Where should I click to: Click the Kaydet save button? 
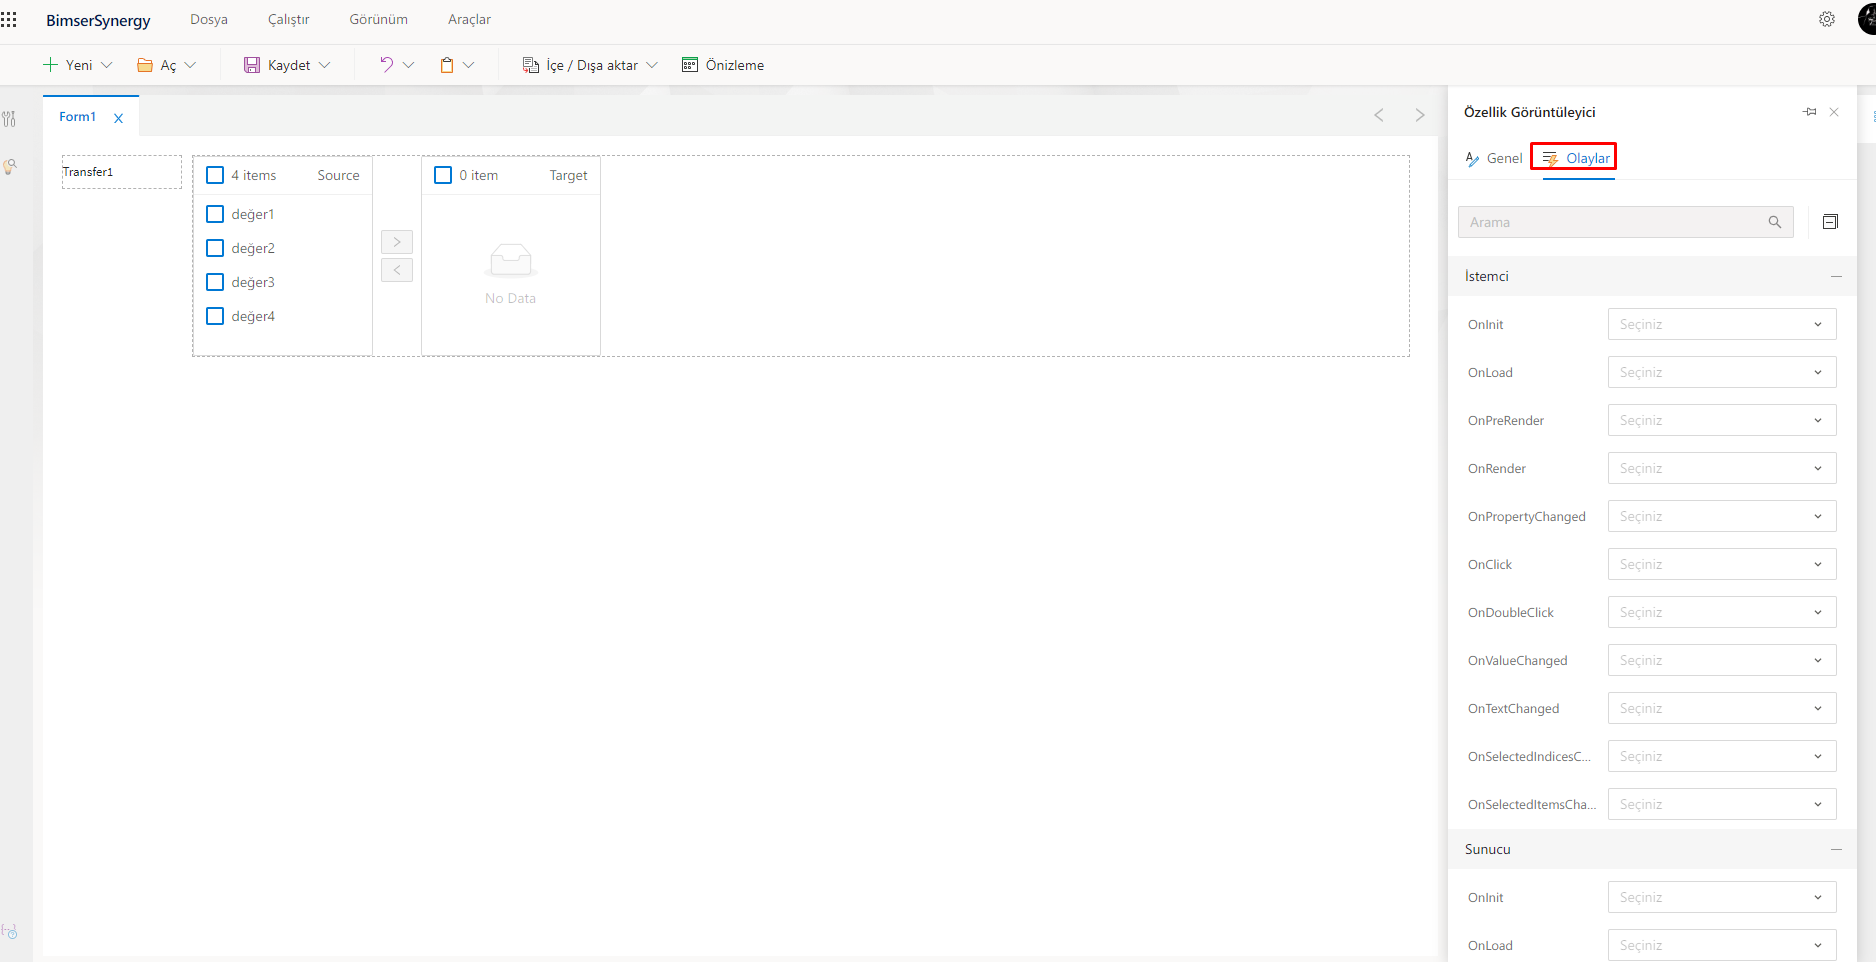tap(278, 65)
